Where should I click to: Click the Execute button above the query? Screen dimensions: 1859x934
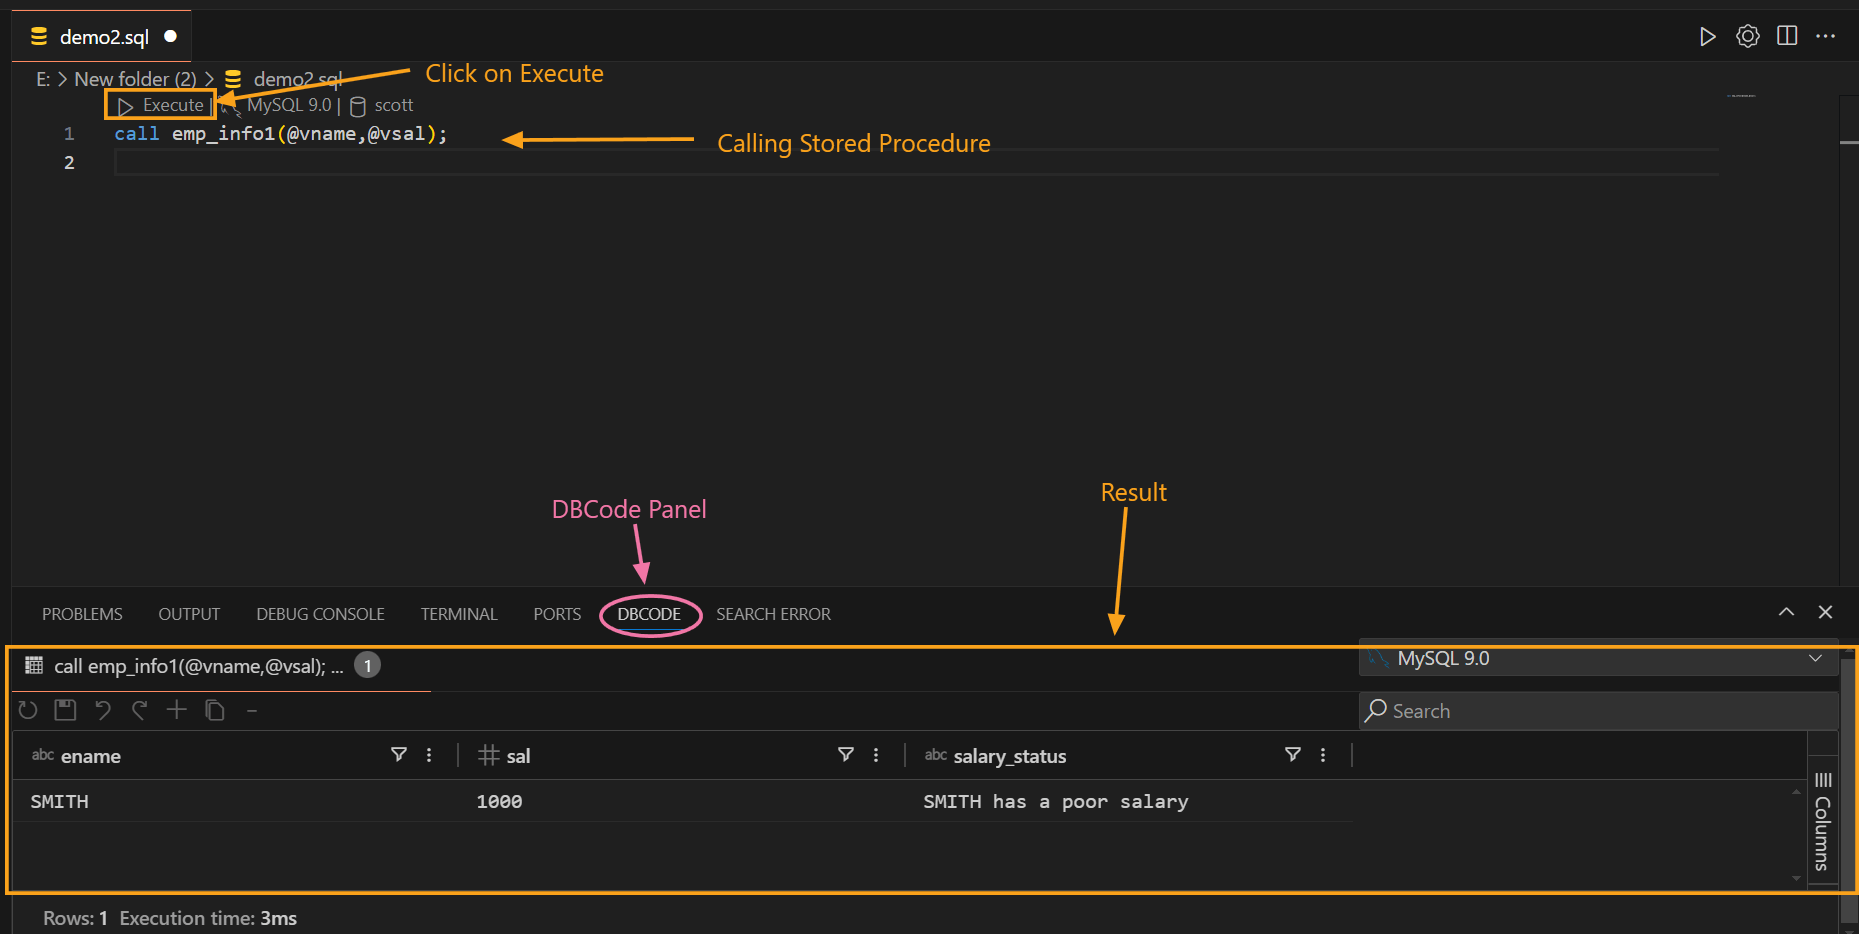coord(160,104)
